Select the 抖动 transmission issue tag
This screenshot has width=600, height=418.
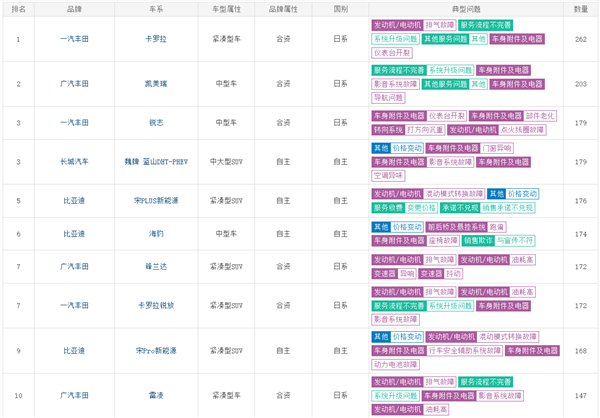click(x=453, y=274)
